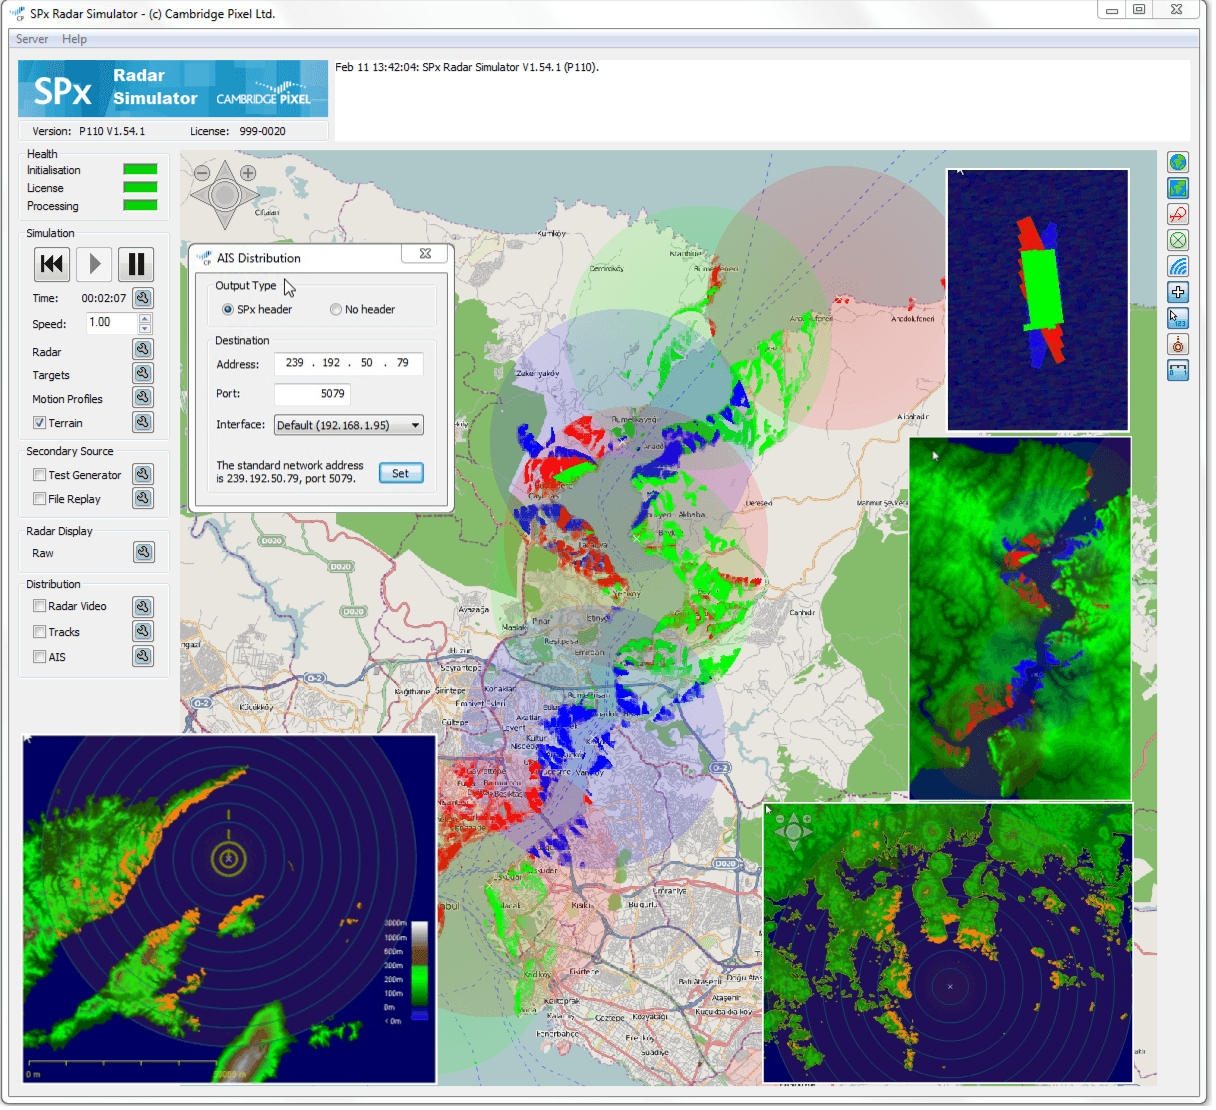Pause the running simulation

[136, 264]
